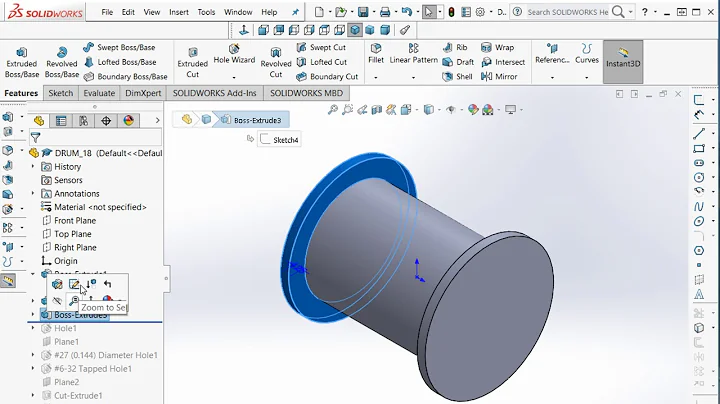Click the Rib button
Viewport: 720px width, 404px height.
click(455, 47)
